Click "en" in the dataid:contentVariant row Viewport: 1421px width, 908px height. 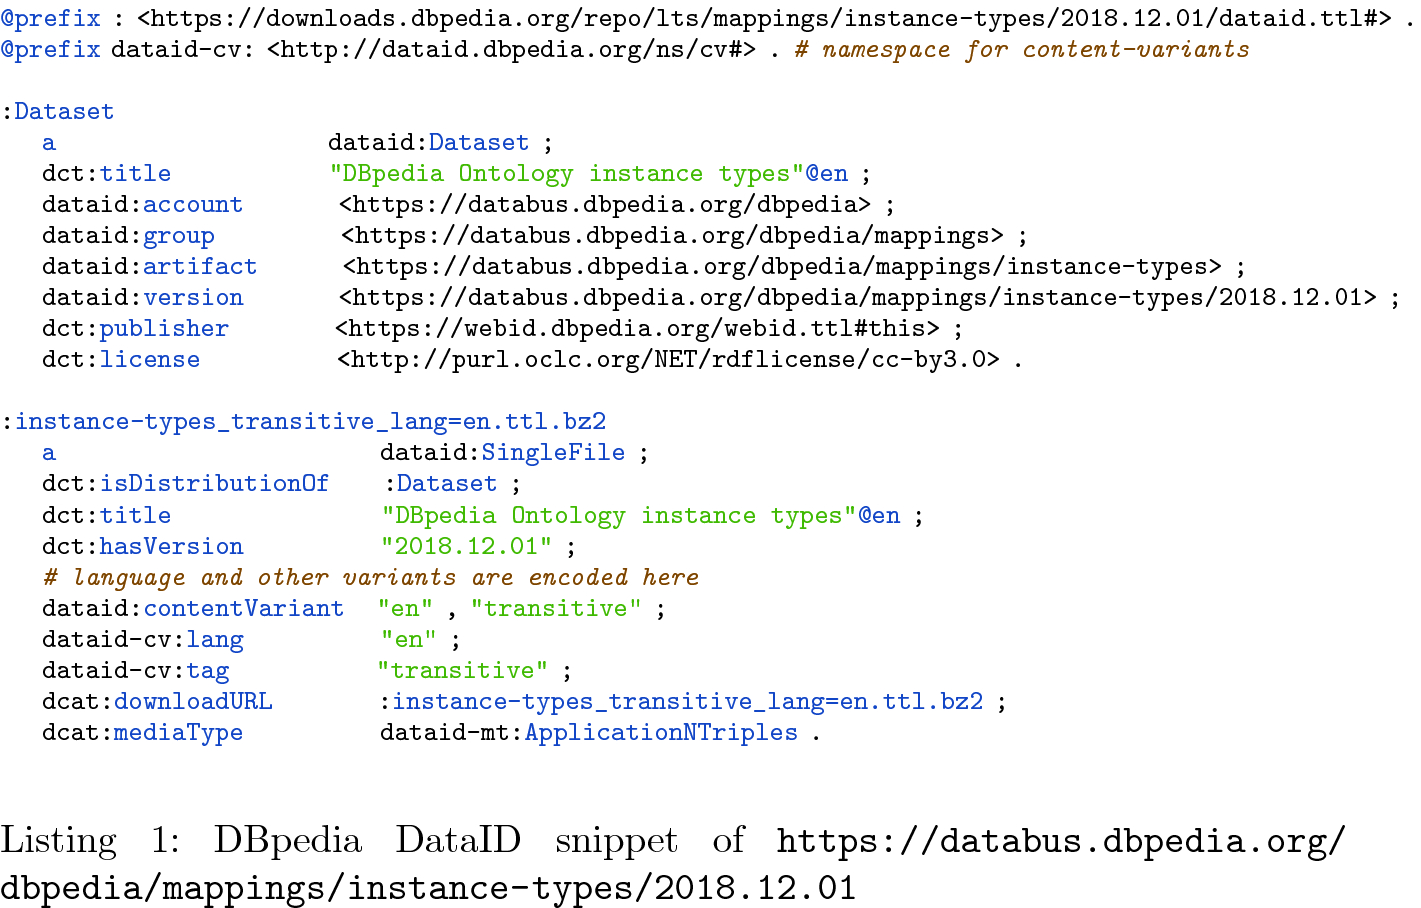point(405,608)
